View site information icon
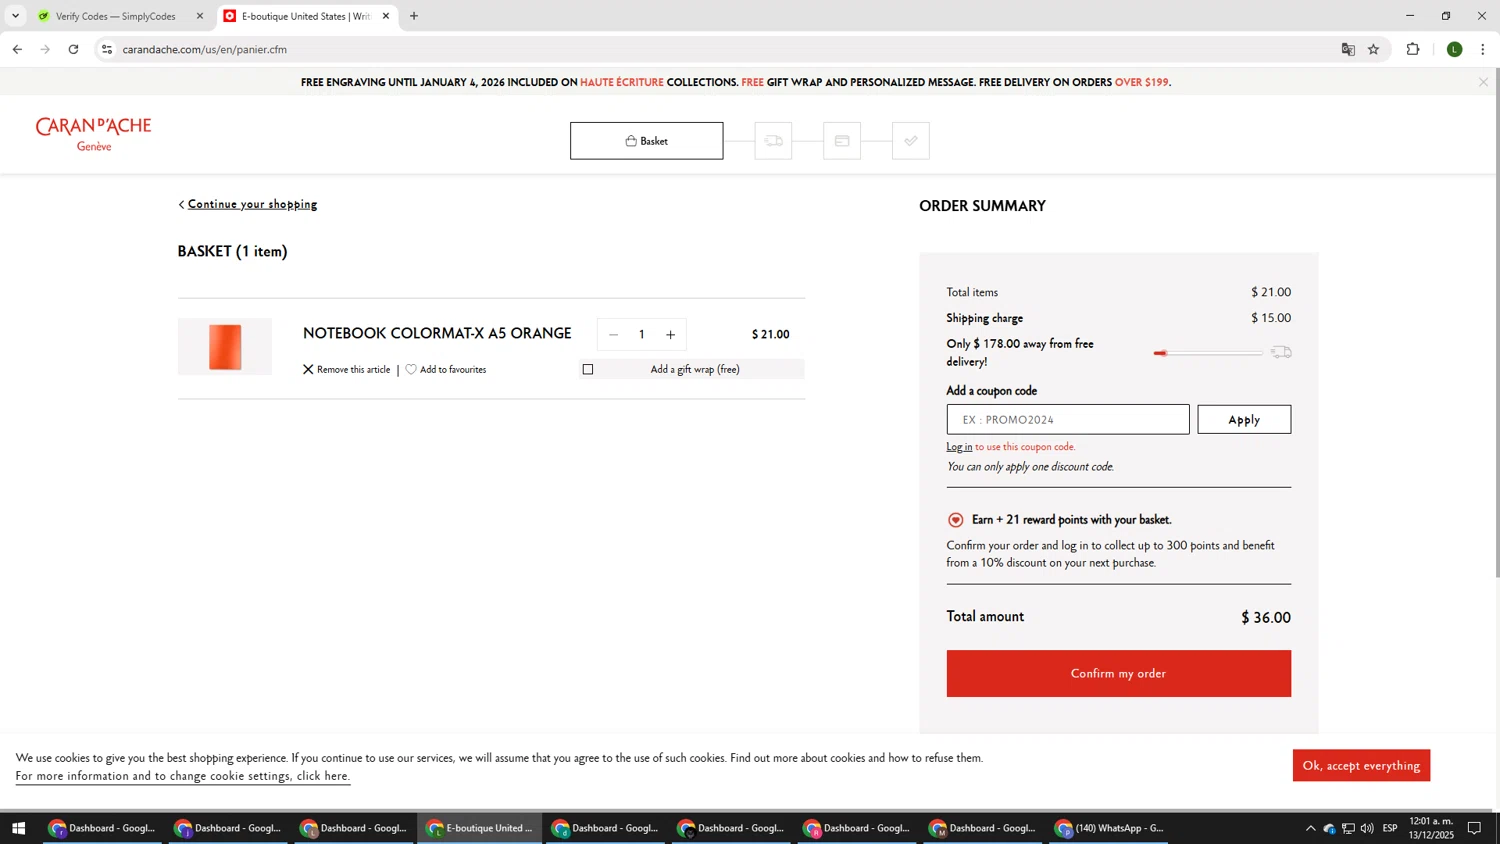Screen dimensions: 1500x844 click(x=107, y=49)
